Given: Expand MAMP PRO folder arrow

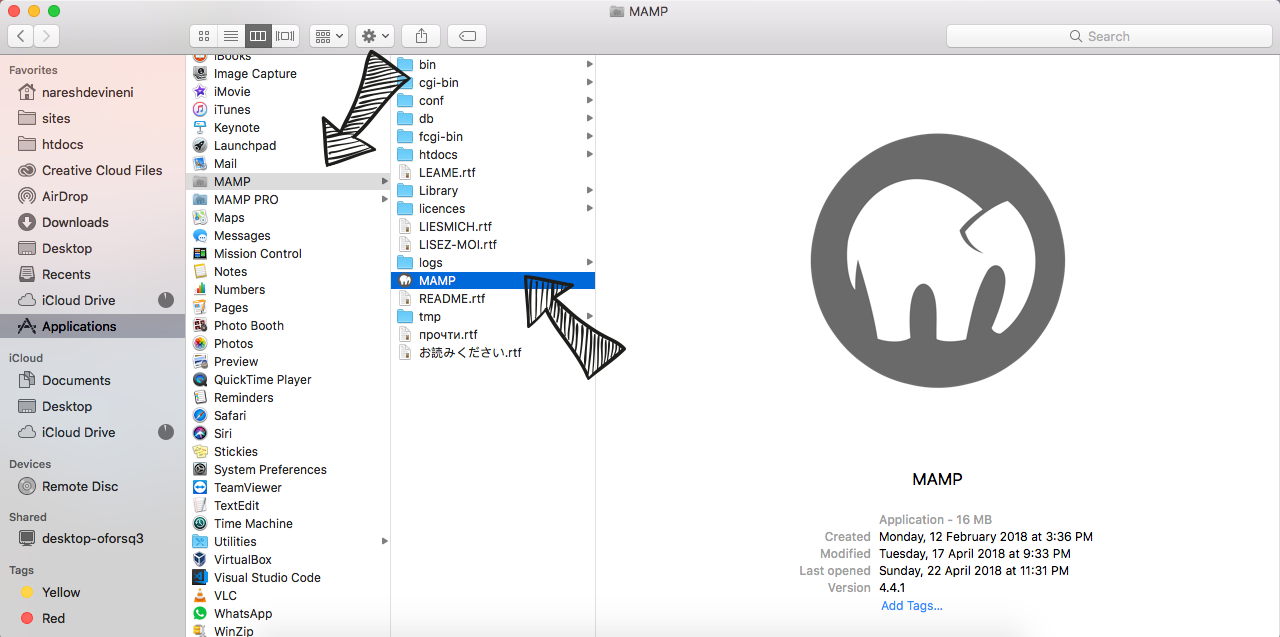Looking at the screenshot, I should pos(385,200).
